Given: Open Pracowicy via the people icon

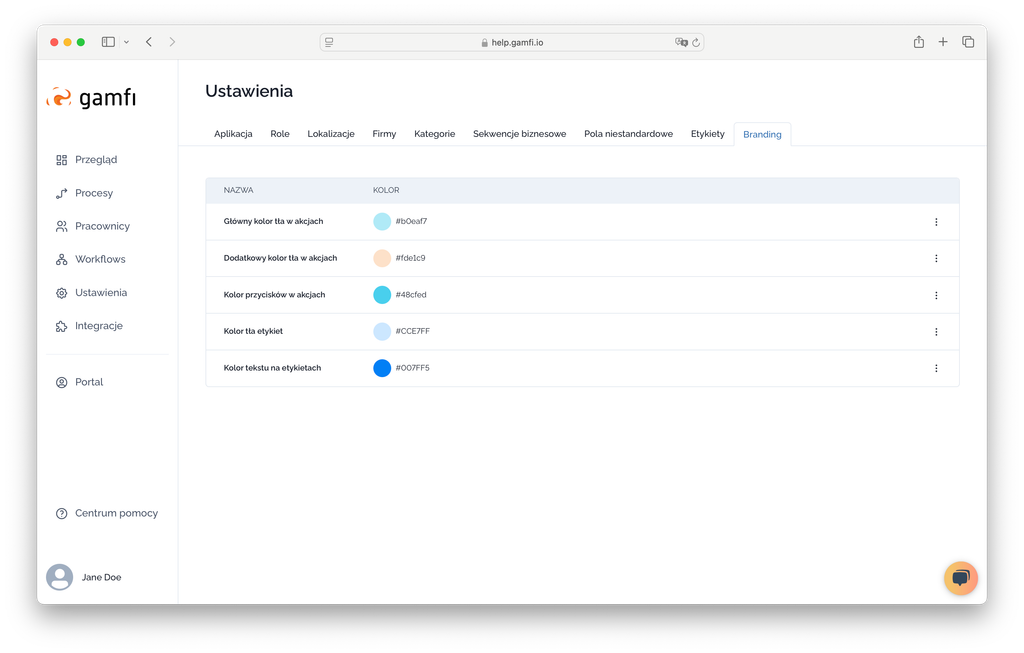Looking at the screenshot, I should (x=61, y=226).
